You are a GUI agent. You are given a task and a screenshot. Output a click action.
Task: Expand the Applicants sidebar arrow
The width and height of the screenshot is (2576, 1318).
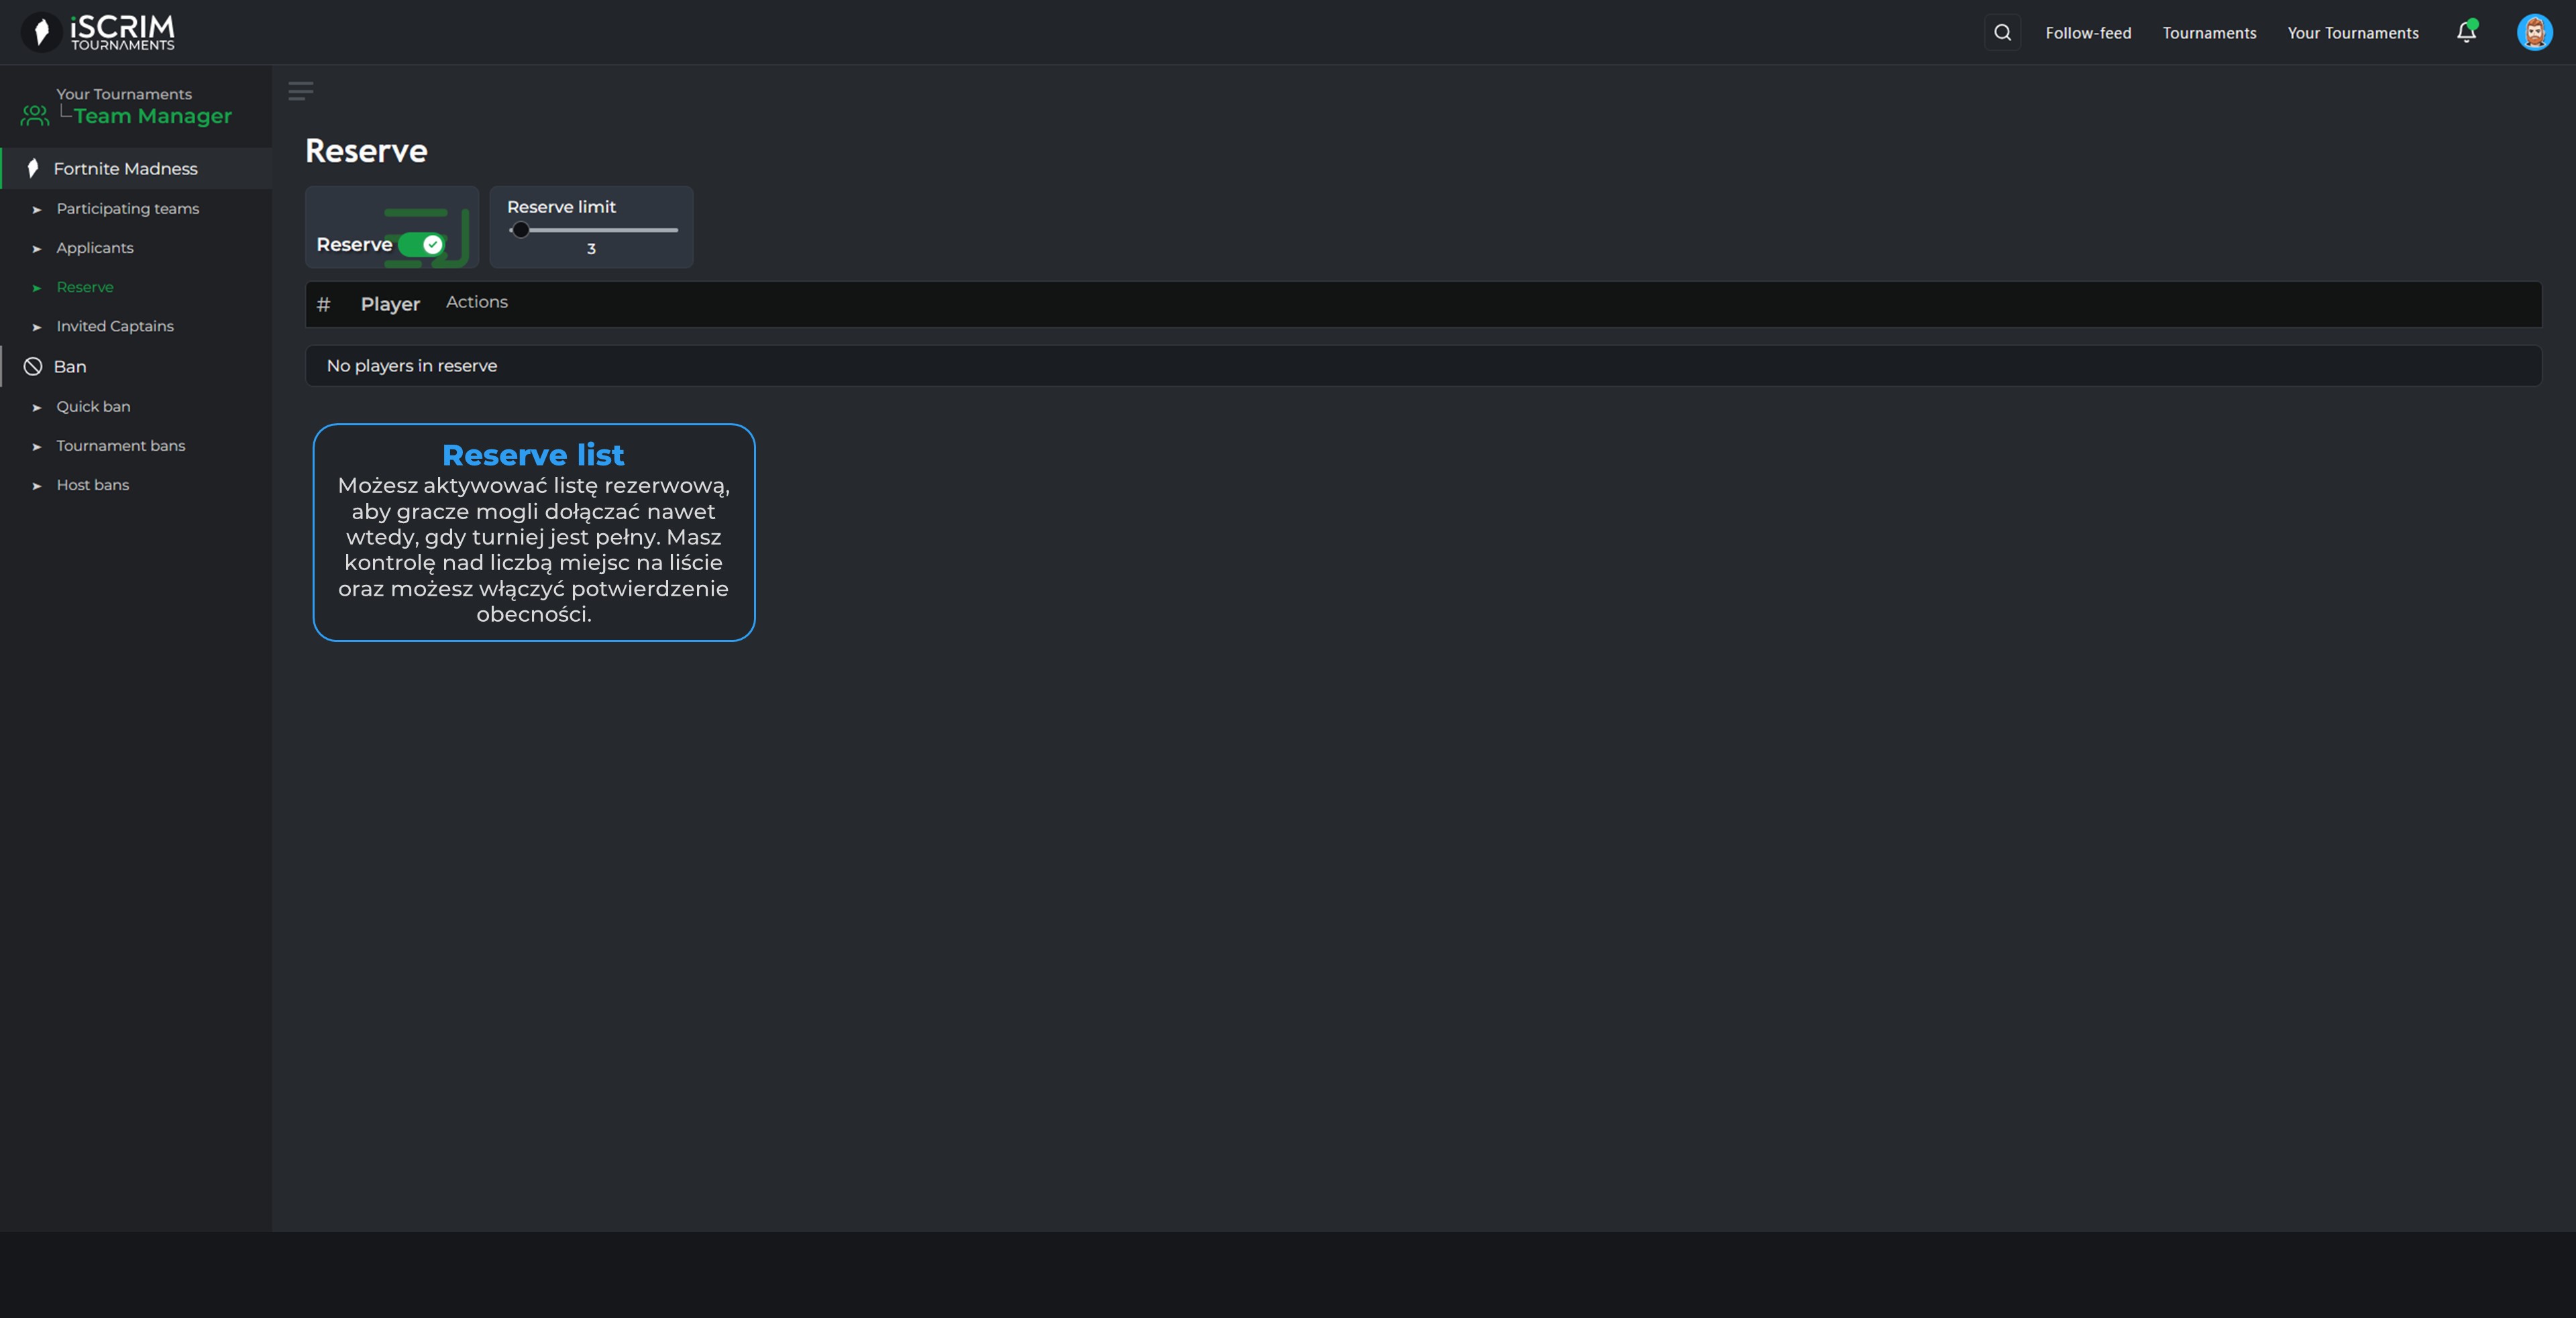pos(37,249)
